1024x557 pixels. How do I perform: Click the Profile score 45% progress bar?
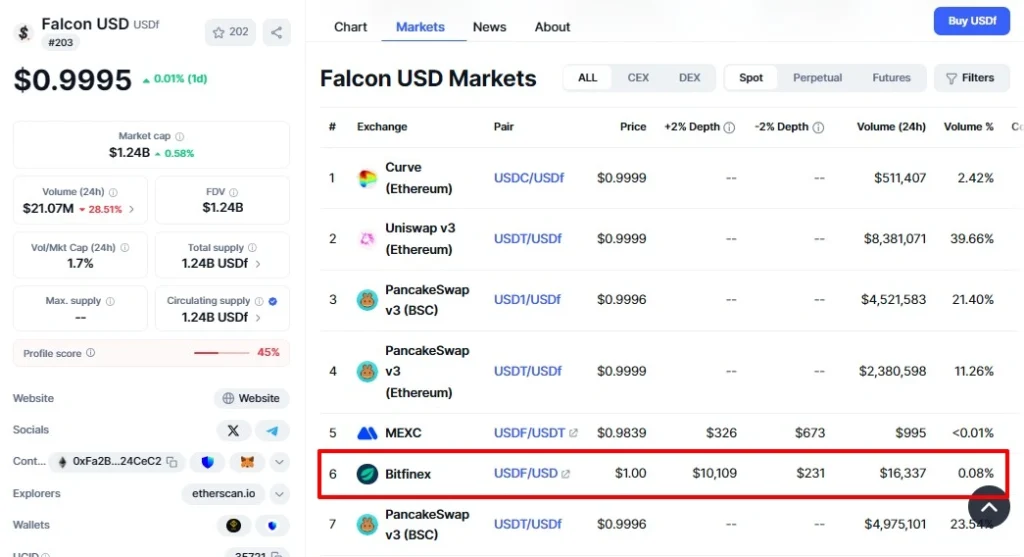(x=221, y=353)
